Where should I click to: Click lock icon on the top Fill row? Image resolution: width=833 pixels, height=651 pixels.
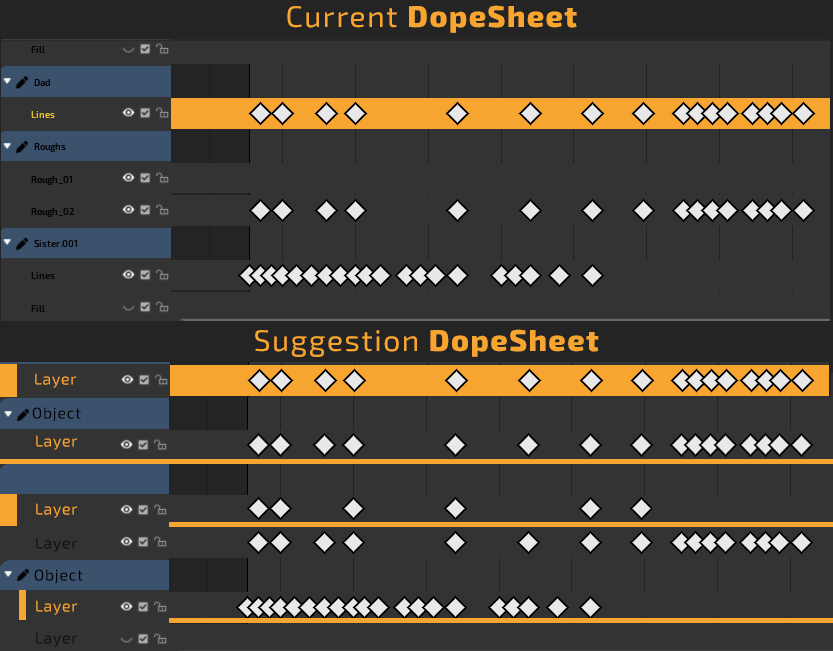coord(162,49)
